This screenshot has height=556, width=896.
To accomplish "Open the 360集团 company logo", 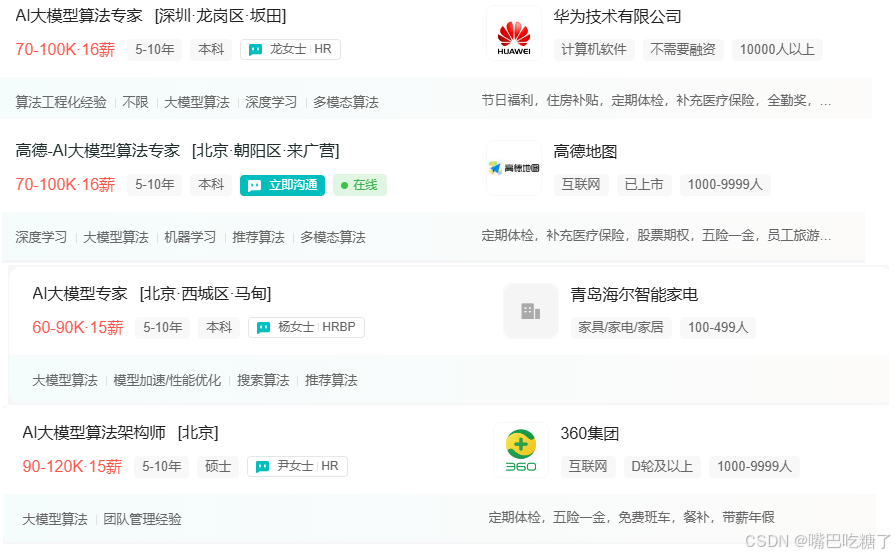I will point(521,450).
